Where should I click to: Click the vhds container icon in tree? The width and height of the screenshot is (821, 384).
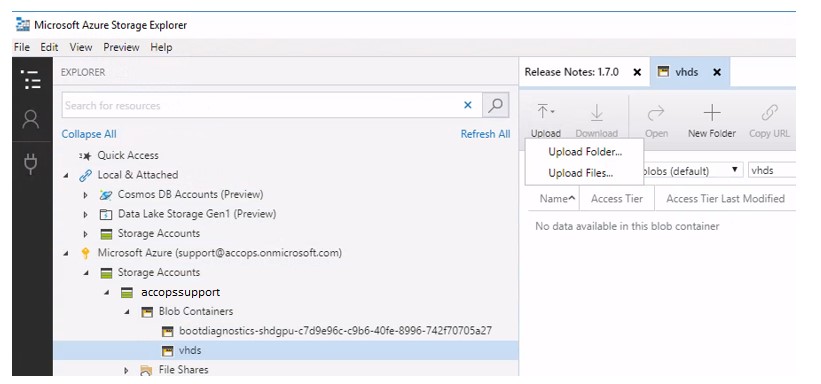[x=167, y=350]
